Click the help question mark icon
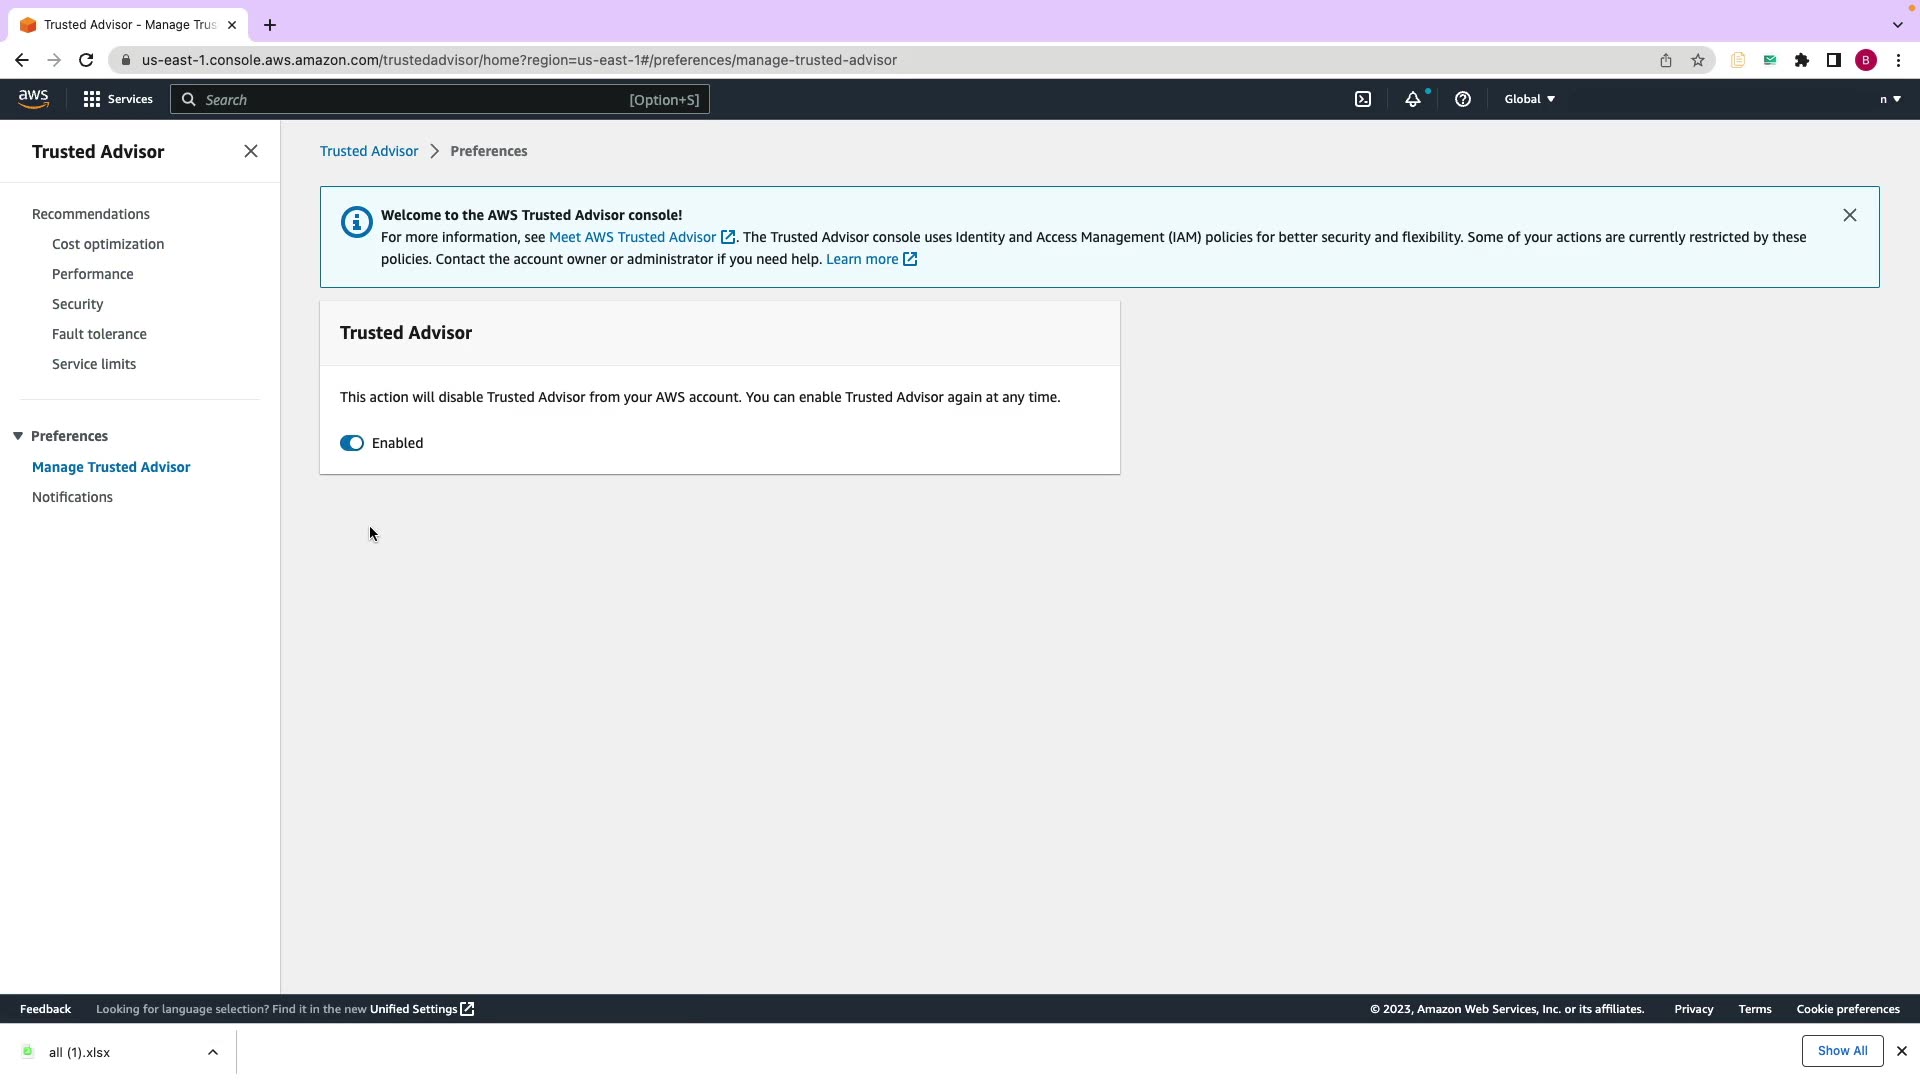Screen dimensions: 1920x1080 [x=1463, y=99]
